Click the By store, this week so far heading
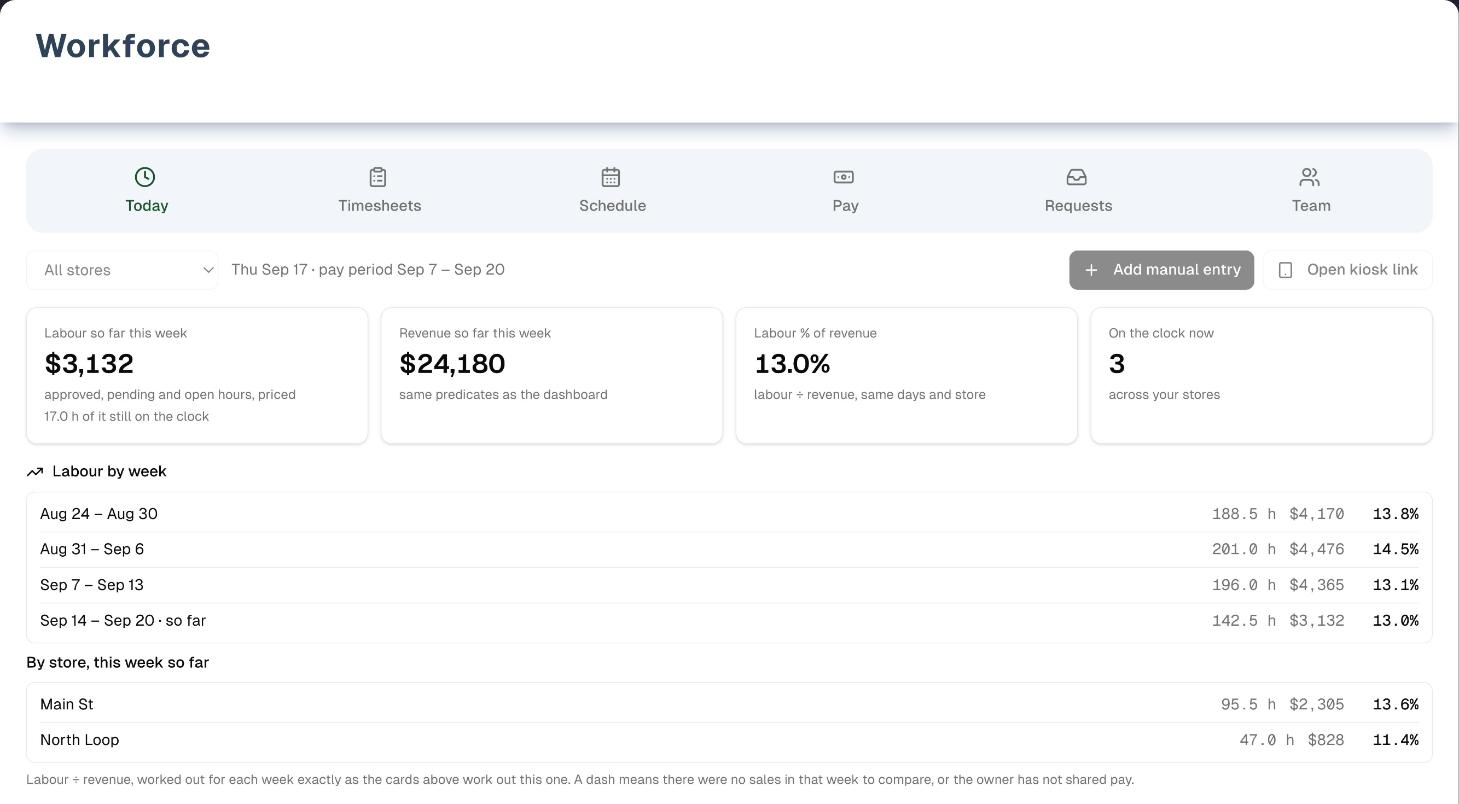1459x804 pixels. tap(118, 662)
